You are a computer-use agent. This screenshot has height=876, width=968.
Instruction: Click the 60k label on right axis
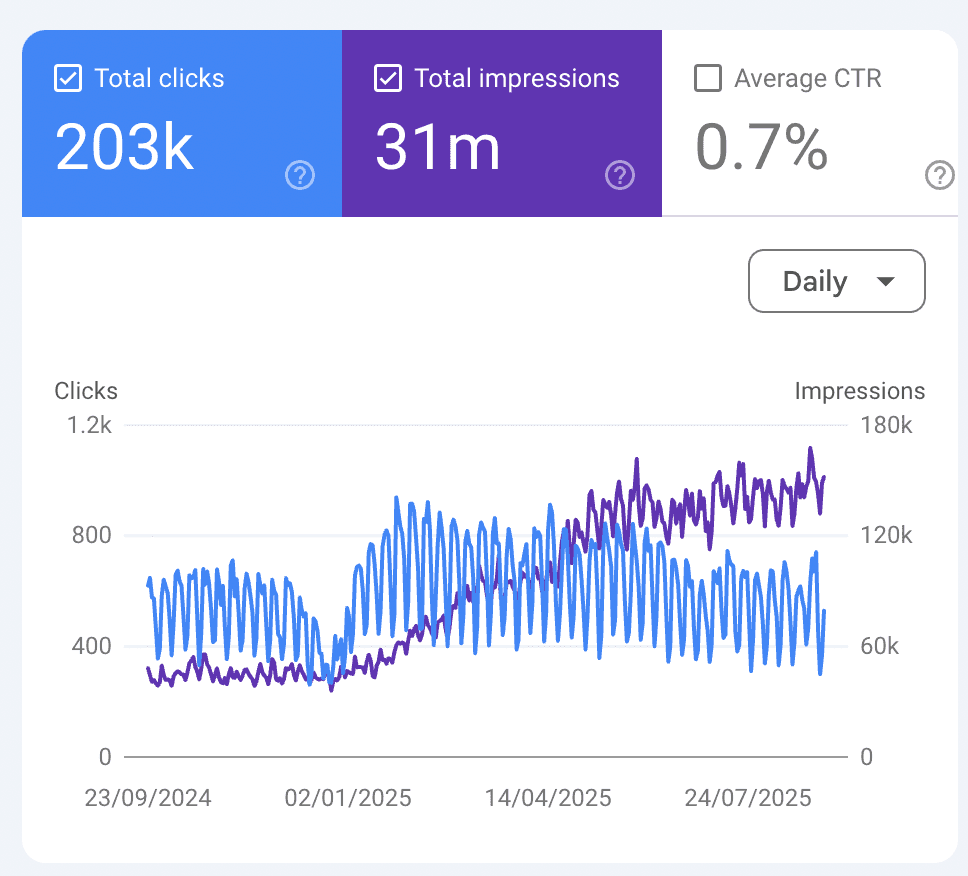pos(881,647)
